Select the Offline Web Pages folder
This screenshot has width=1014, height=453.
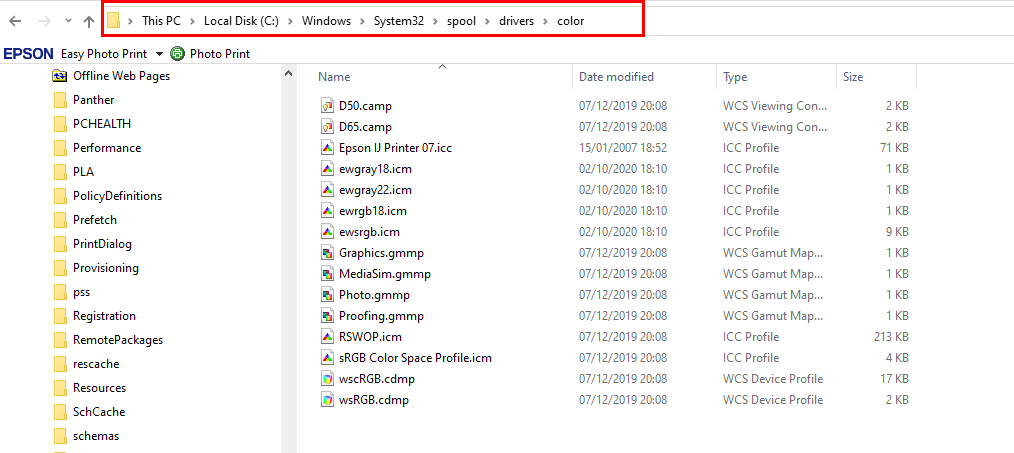[121, 76]
